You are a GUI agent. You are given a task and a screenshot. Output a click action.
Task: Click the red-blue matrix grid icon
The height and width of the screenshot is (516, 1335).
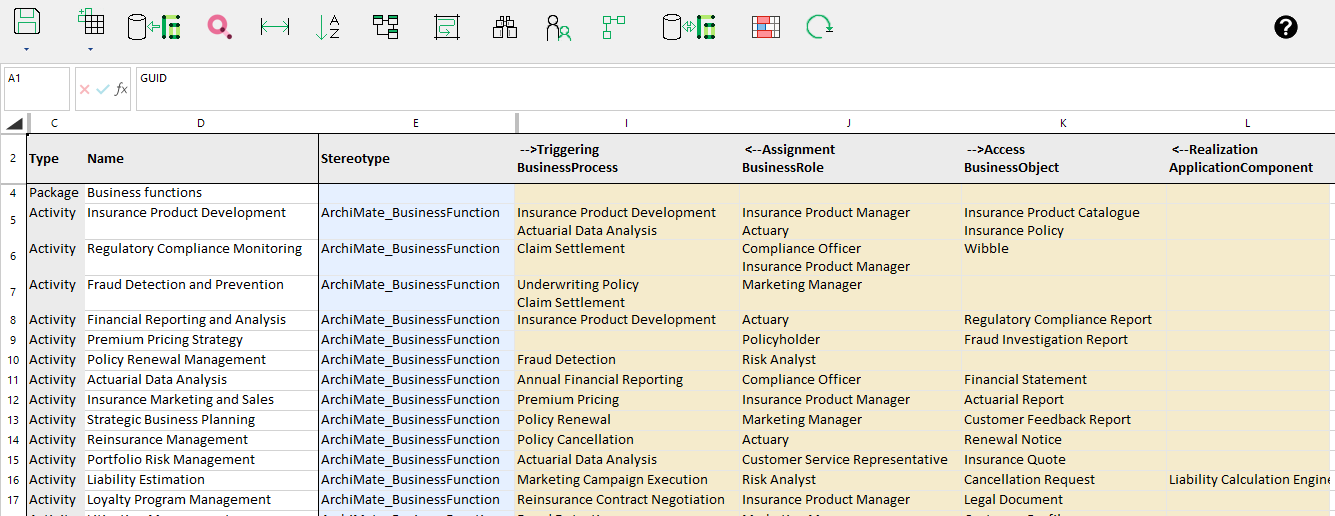pyautogui.click(x=766, y=27)
